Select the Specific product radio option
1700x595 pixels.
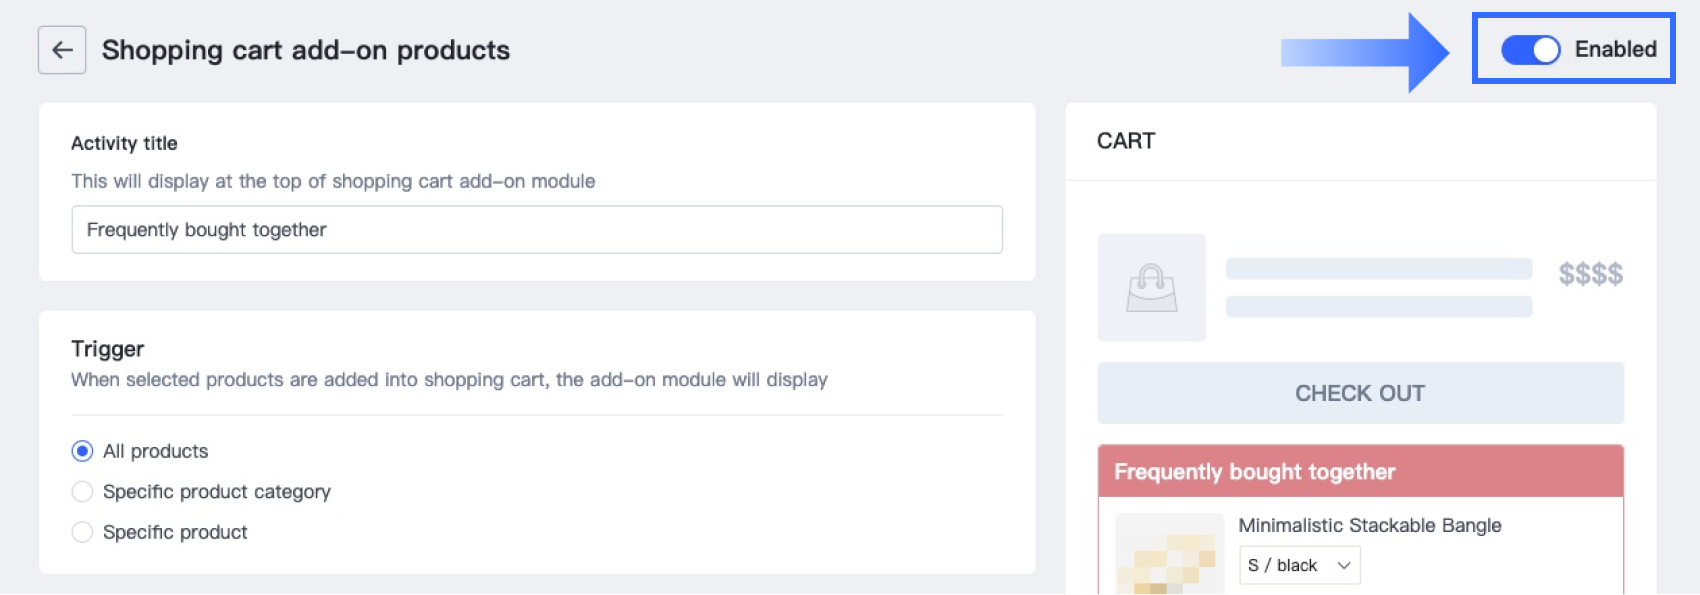point(83,532)
